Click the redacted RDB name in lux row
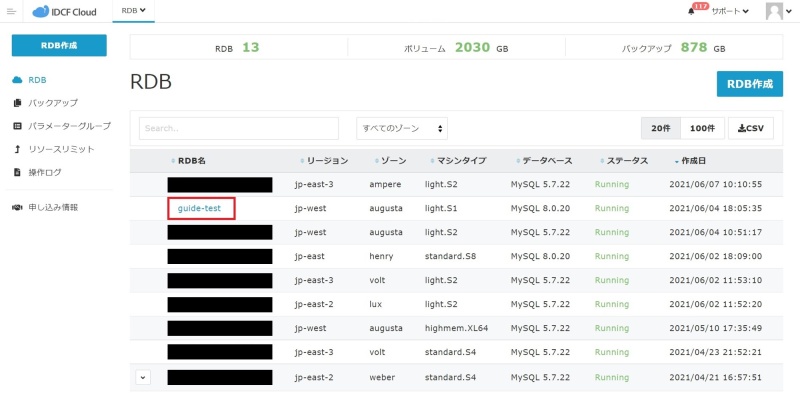Viewport: 800px width, 395px height. 220,304
